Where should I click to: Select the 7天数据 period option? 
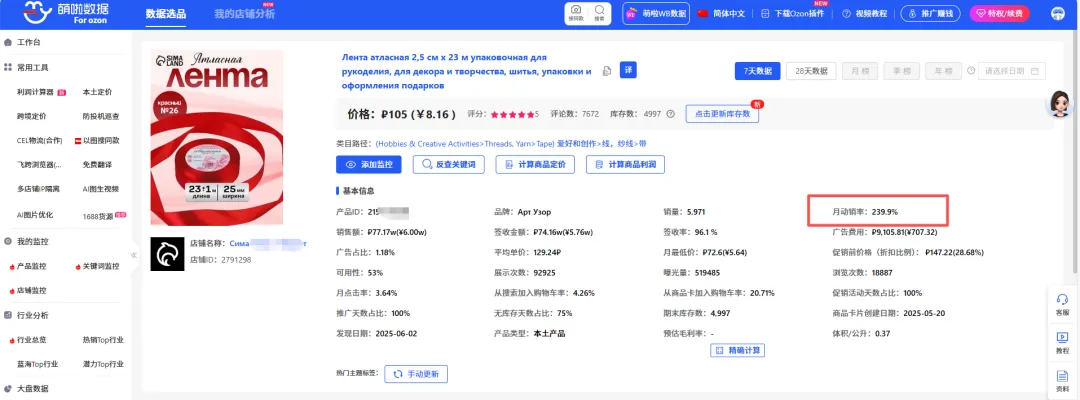click(757, 71)
